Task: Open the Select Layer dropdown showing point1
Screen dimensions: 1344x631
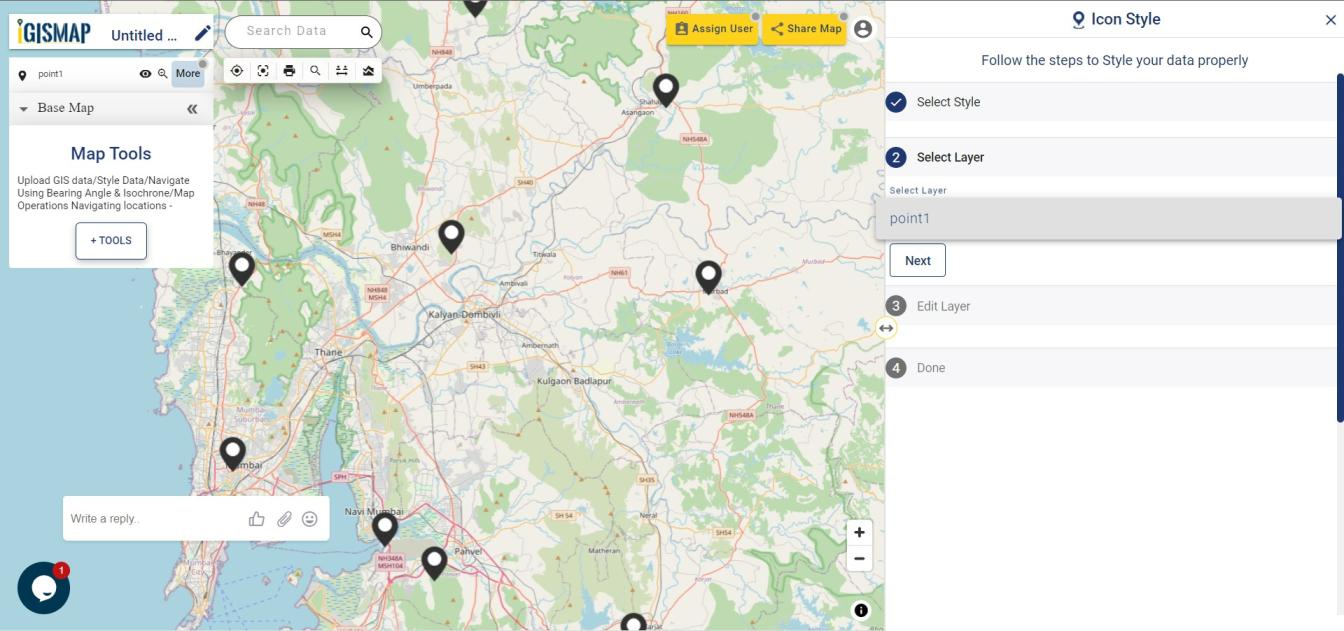Action: click(1108, 219)
